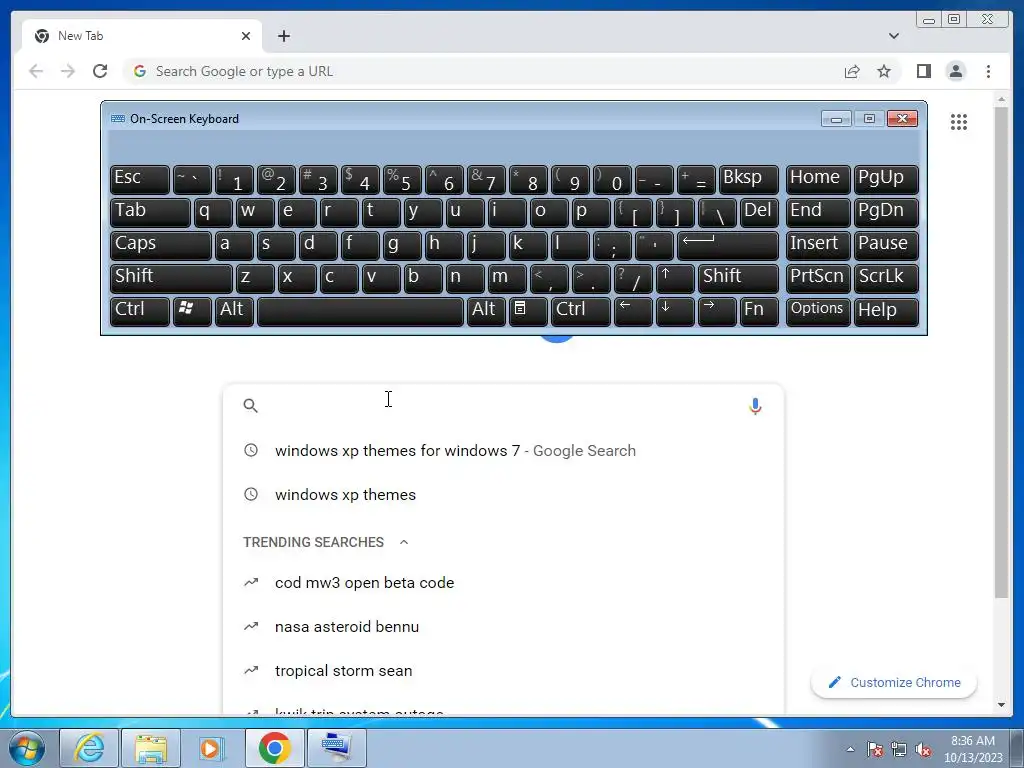The height and width of the screenshot is (768, 1024).
Task: Click up arrow key on keyboard
Action: 675,277
